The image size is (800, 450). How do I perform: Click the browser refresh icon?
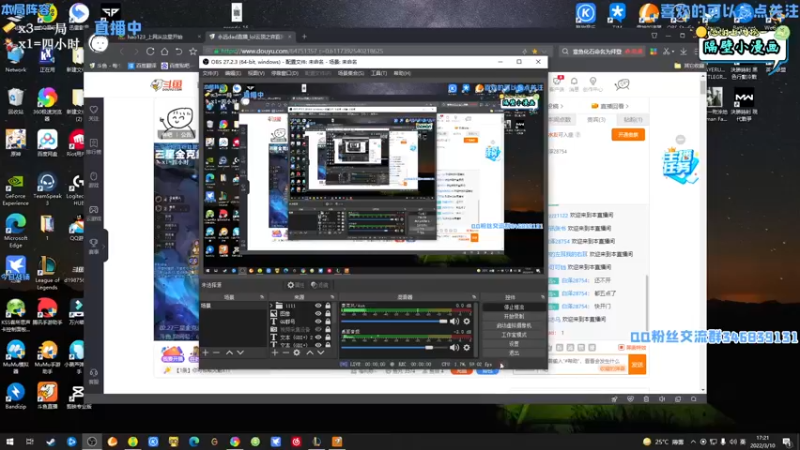pos(150,51)
